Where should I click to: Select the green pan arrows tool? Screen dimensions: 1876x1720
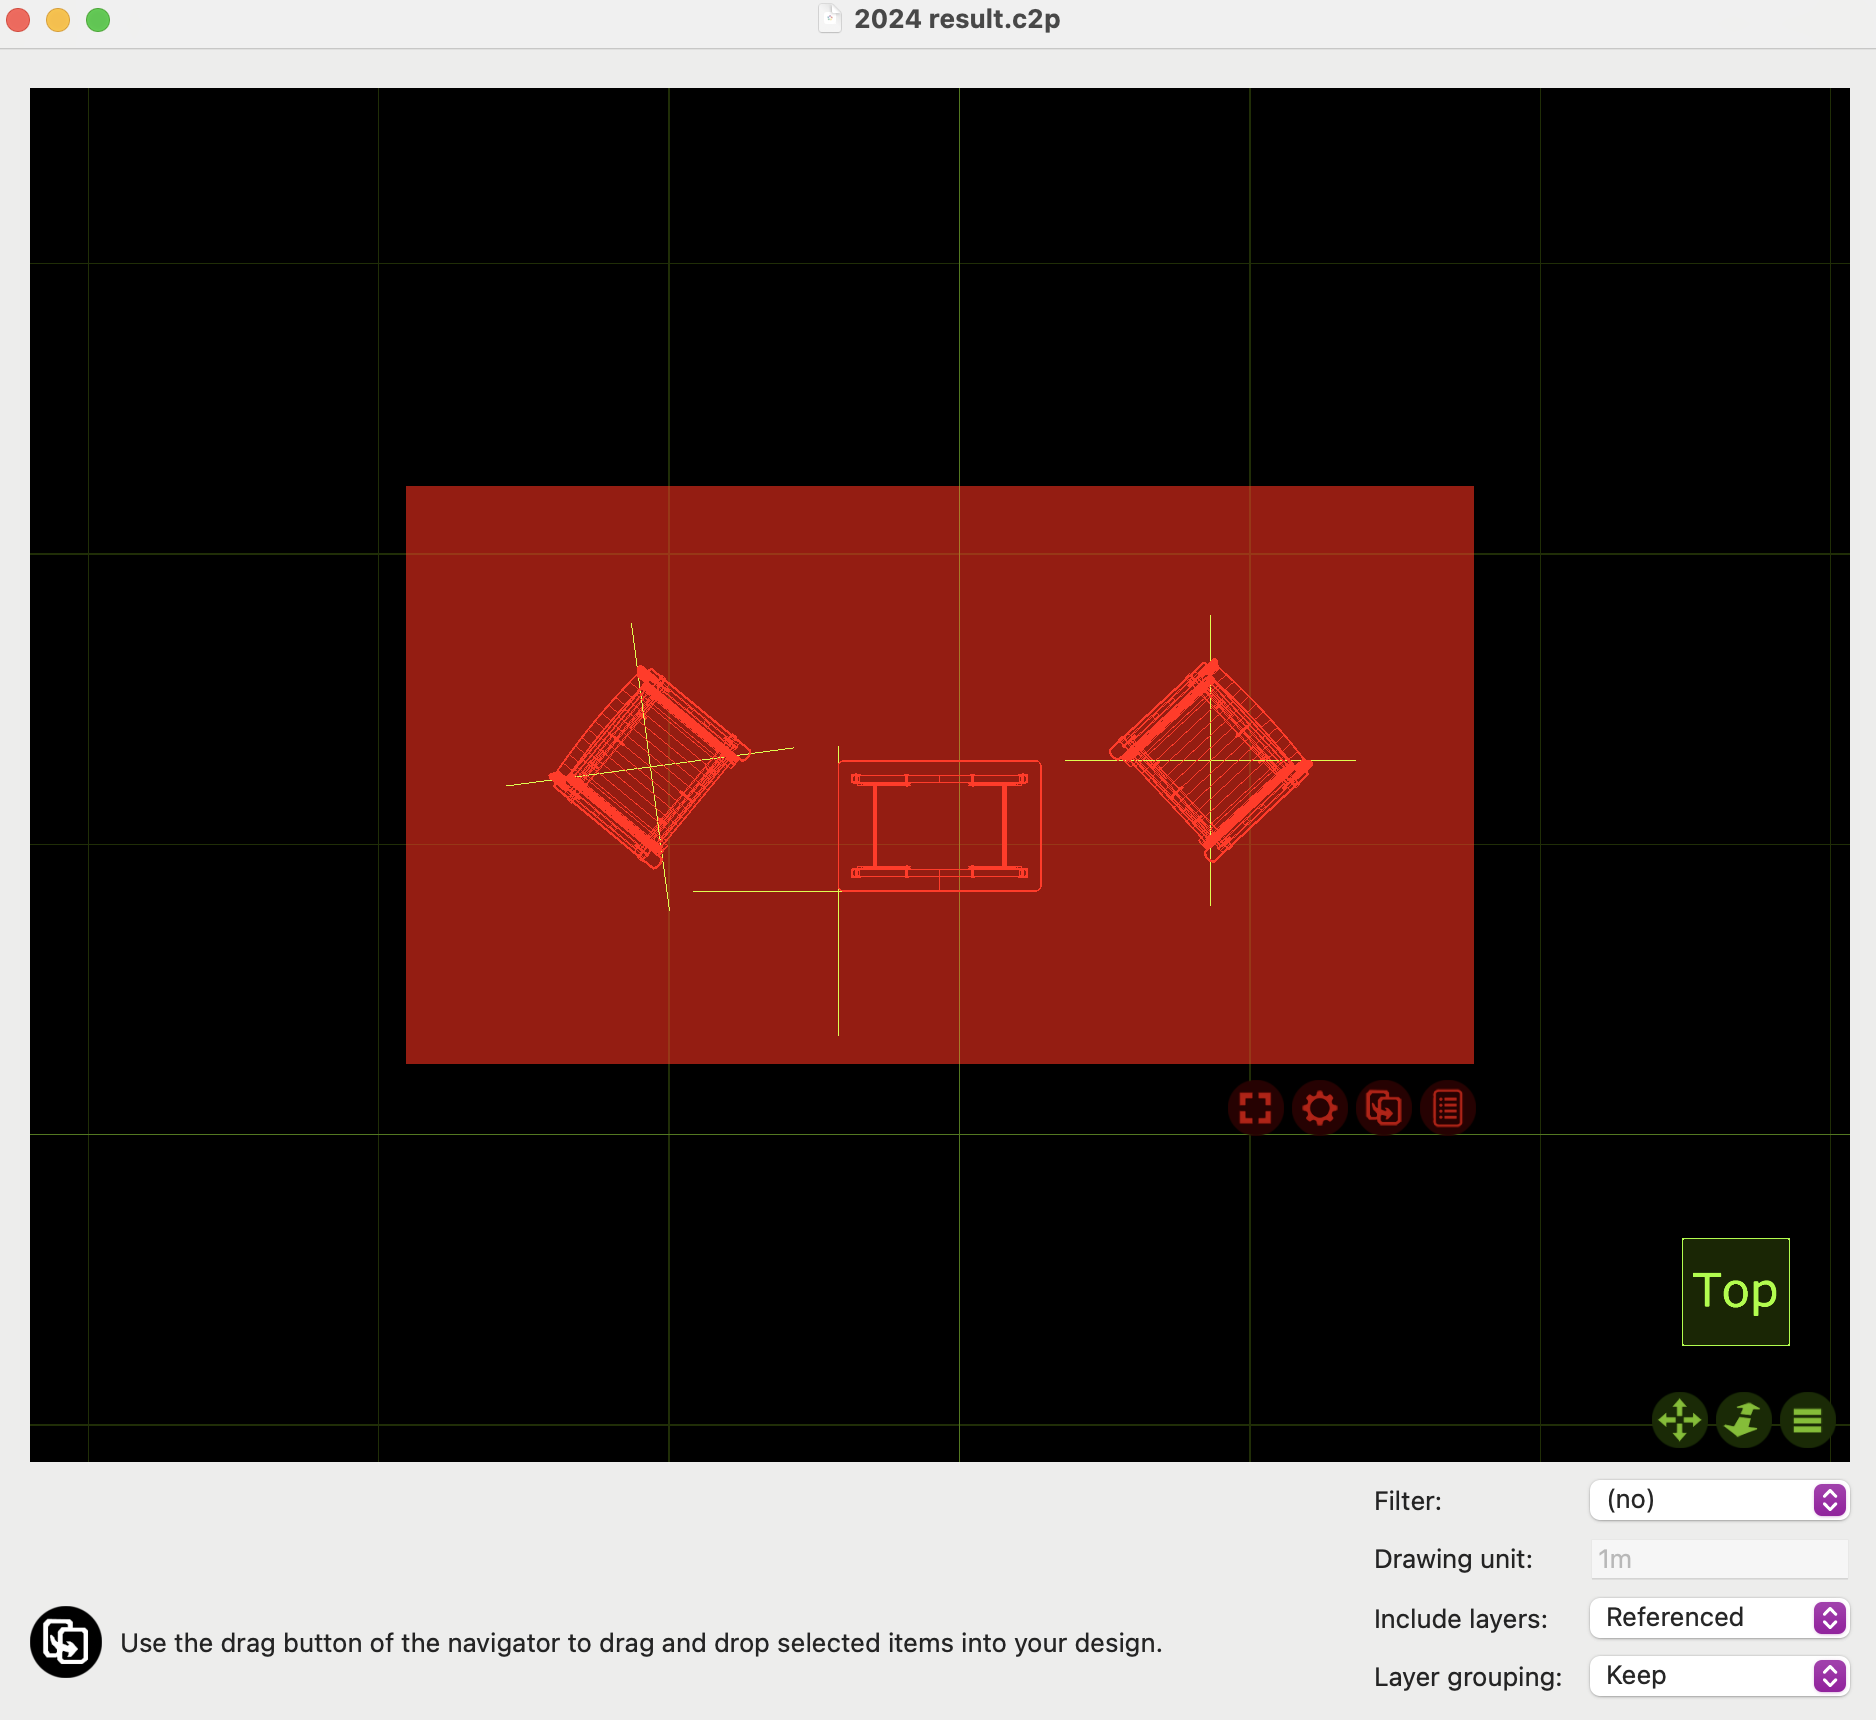(1679, 1420)
